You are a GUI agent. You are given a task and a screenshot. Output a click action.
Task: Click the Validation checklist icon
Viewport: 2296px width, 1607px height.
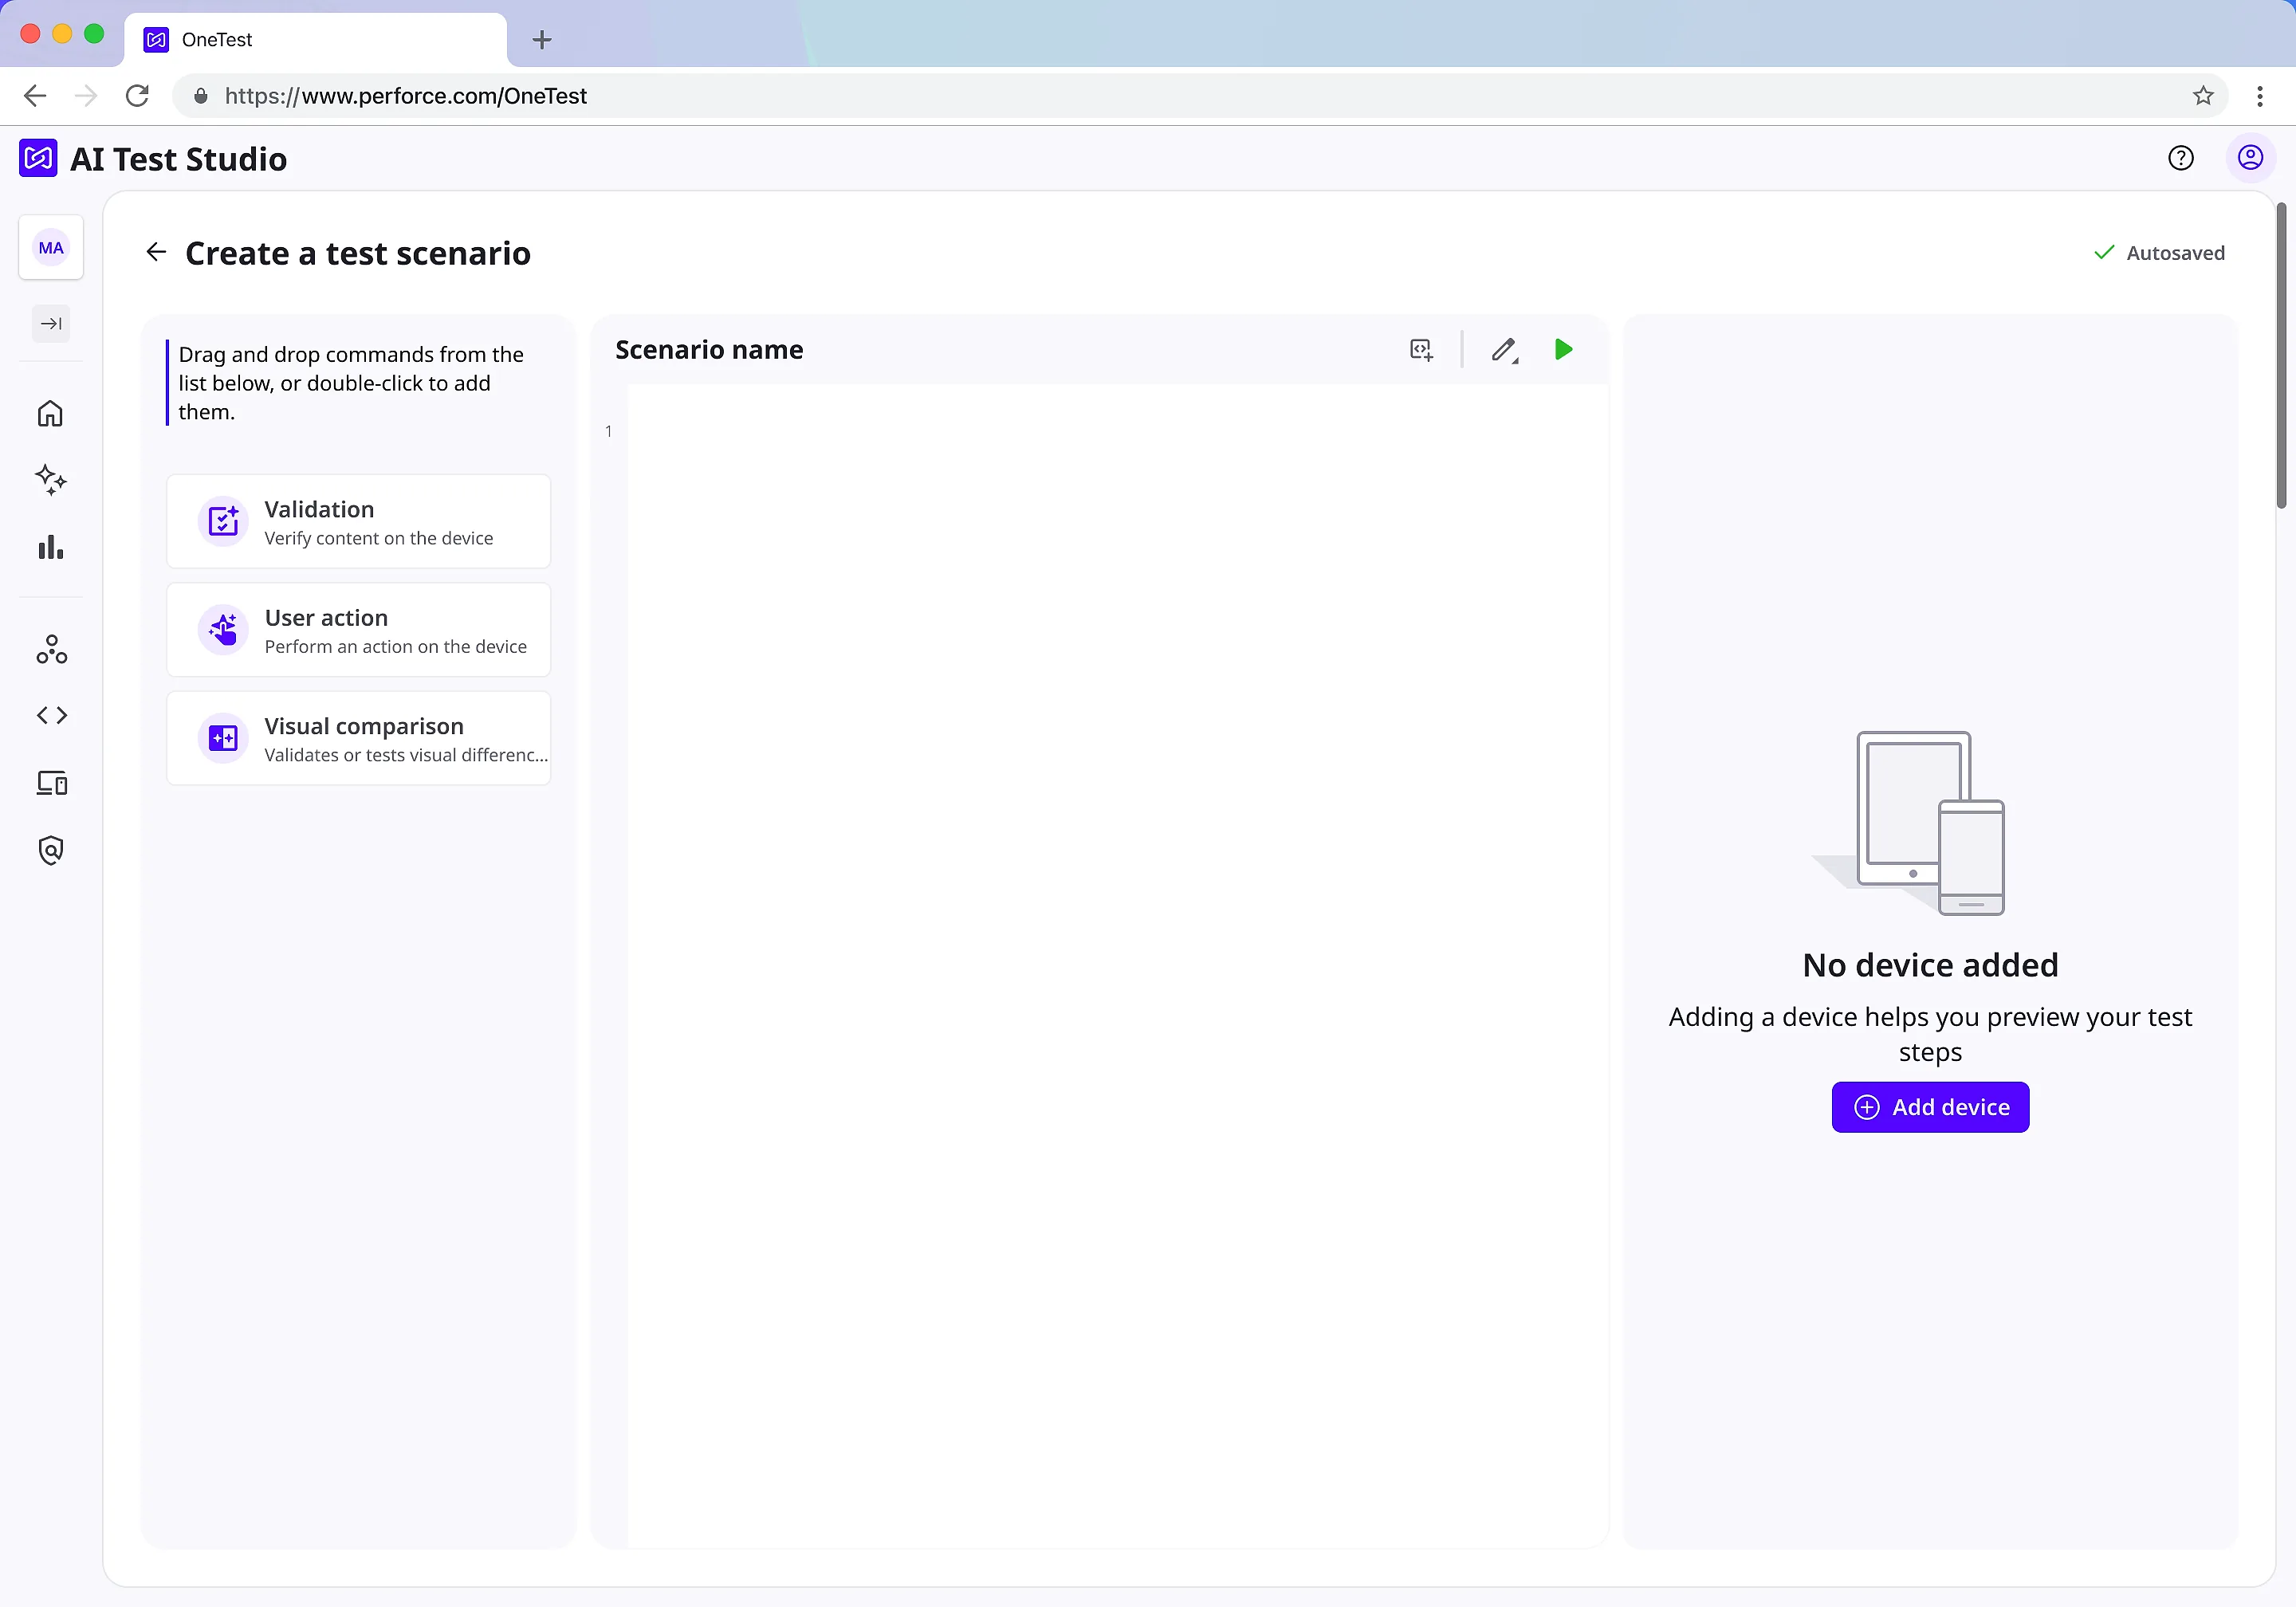223,521
